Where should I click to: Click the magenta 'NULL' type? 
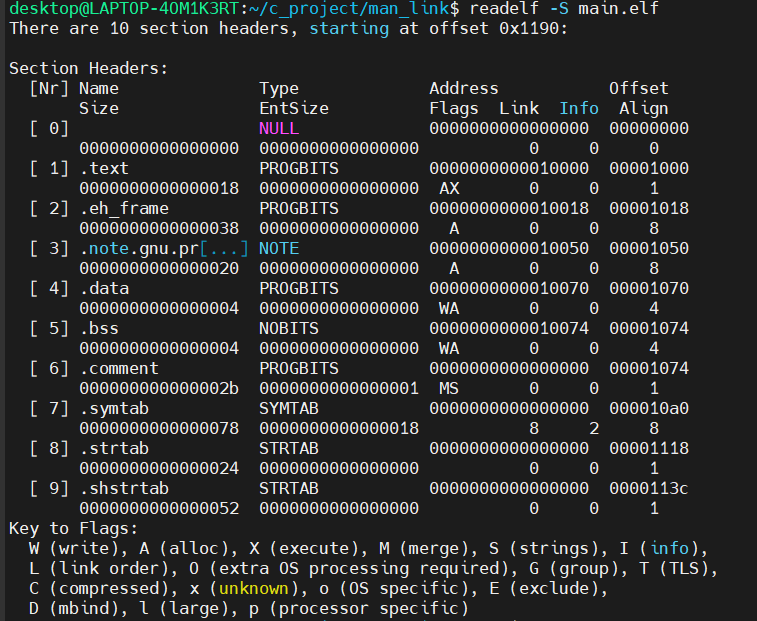point(279,128)
